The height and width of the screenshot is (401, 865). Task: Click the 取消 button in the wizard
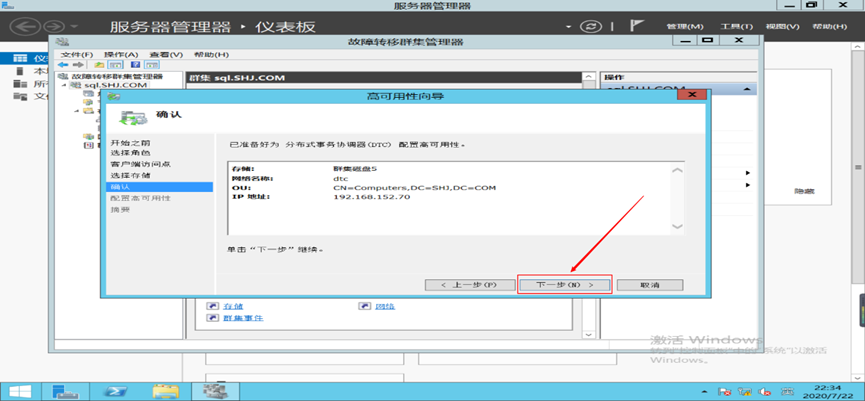pos(650,285)
